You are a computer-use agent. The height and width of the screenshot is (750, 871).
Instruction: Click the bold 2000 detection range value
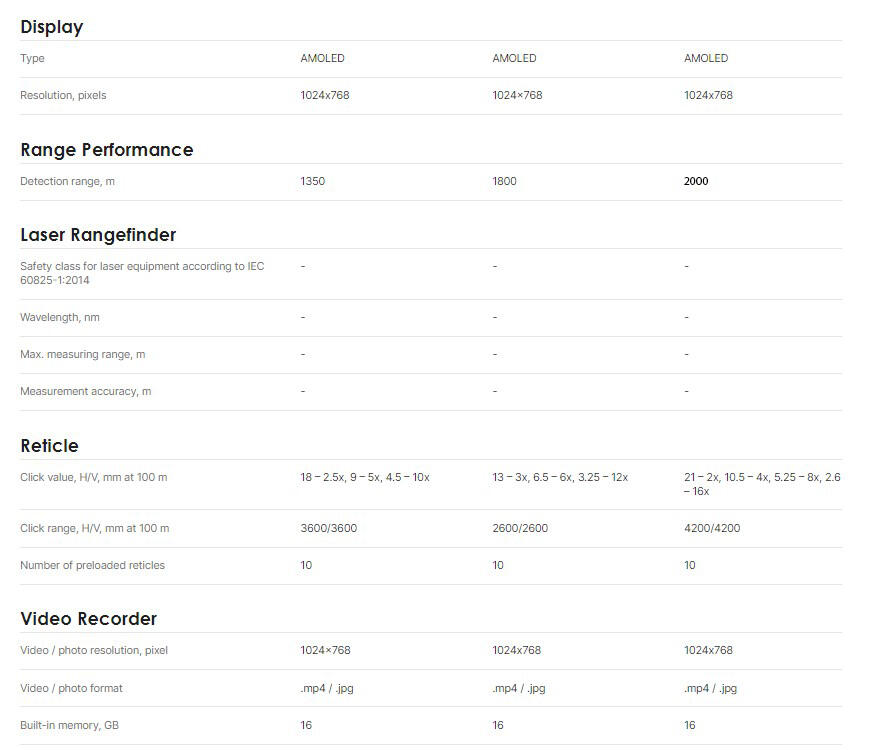click(696, 182)
